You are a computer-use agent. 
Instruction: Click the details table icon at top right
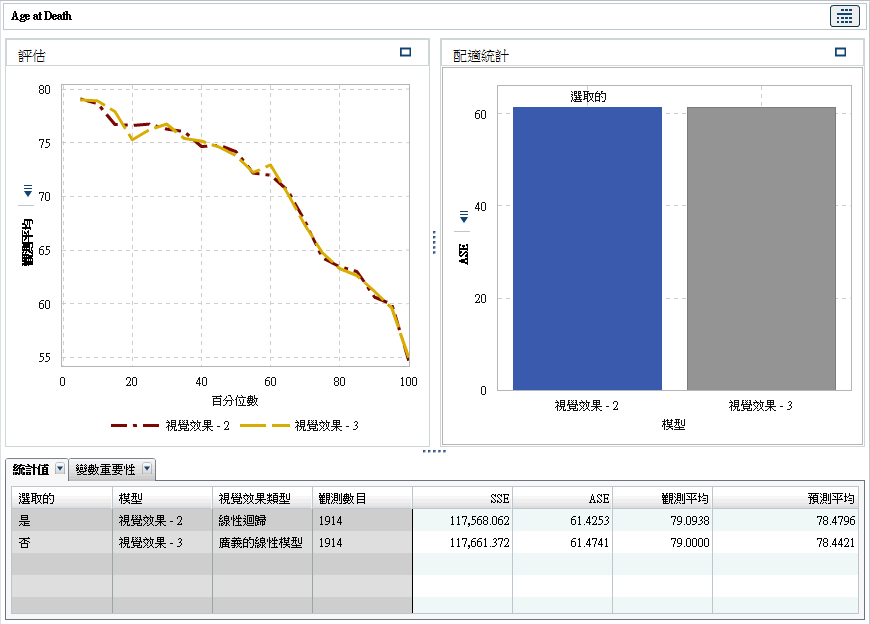(x=844, y=16)
